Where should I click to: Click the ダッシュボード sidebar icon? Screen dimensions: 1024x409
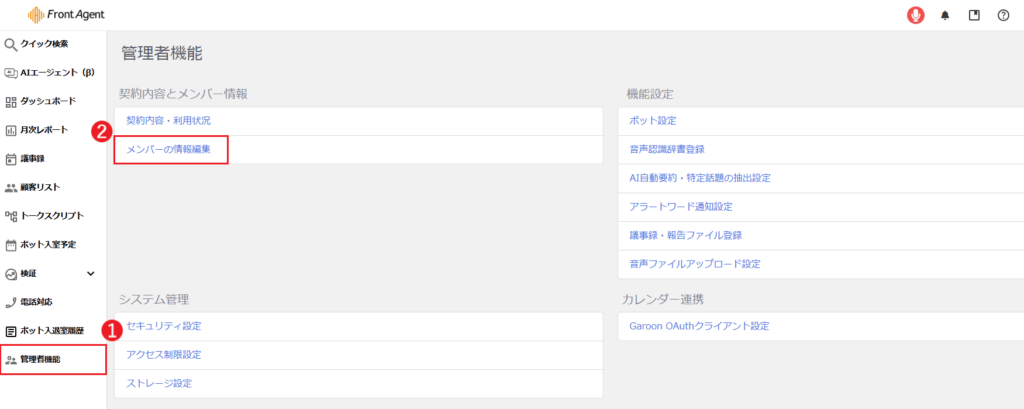click(11, 101)
